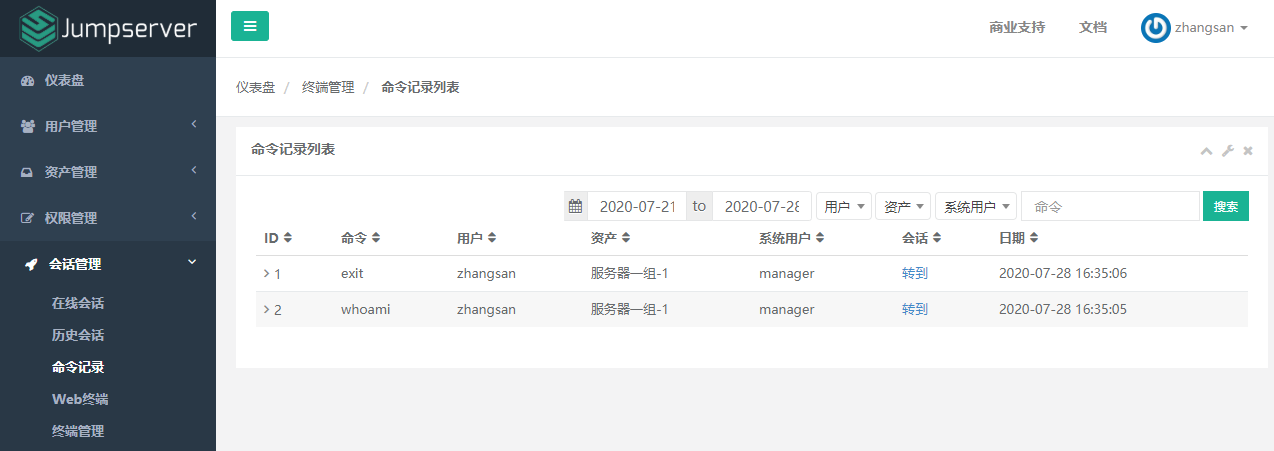Viewport: 1274px width, 451px height.
Task: Open Web终端 submenu item
Action: click(x=80, y=399)
